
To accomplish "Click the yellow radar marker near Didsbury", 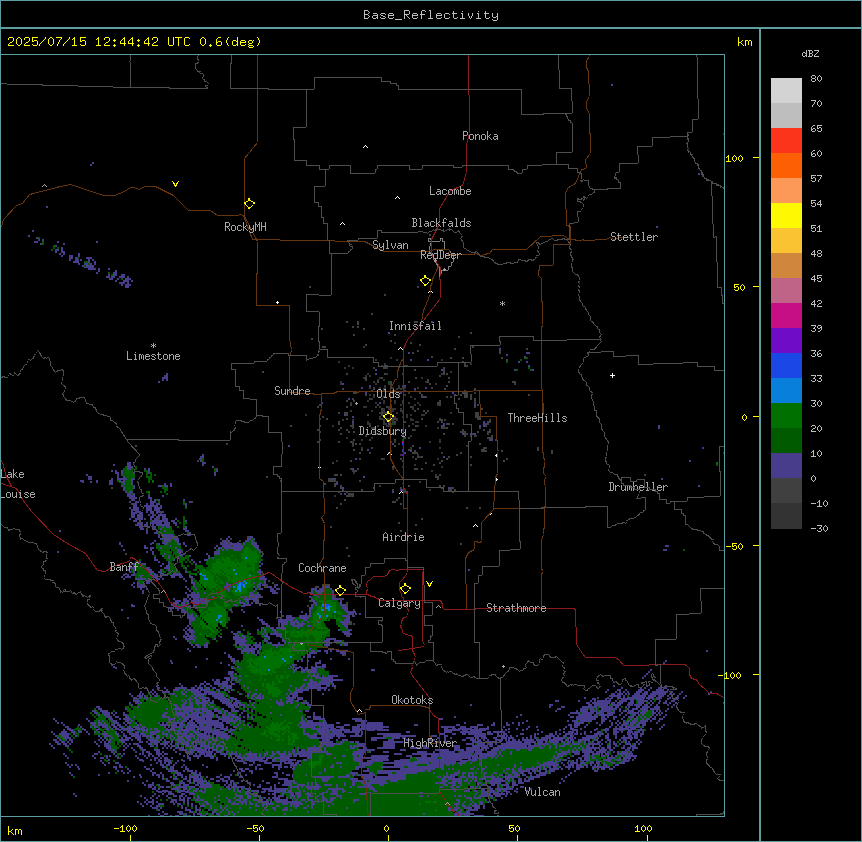I will [388, 417].
